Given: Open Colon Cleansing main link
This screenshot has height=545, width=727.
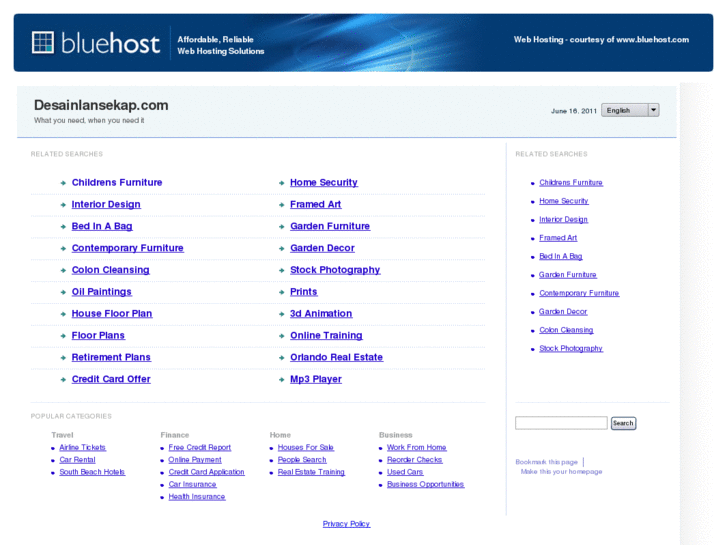Looking at the screenshot, I should click(x=110, y=270).
